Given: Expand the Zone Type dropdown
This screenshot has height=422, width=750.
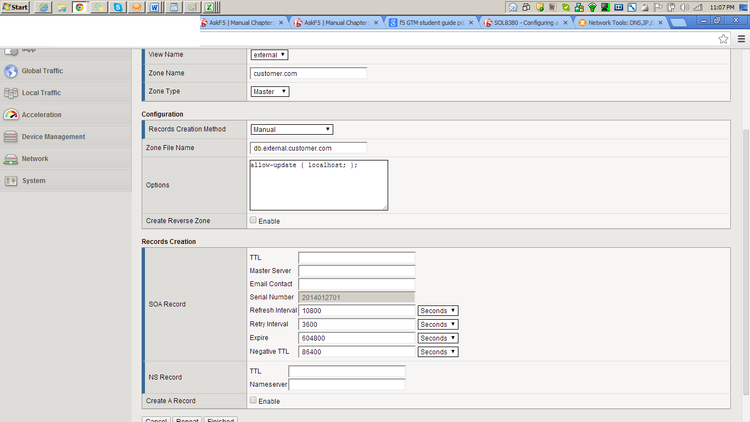Looking at the screenshot, I should 269,92.
